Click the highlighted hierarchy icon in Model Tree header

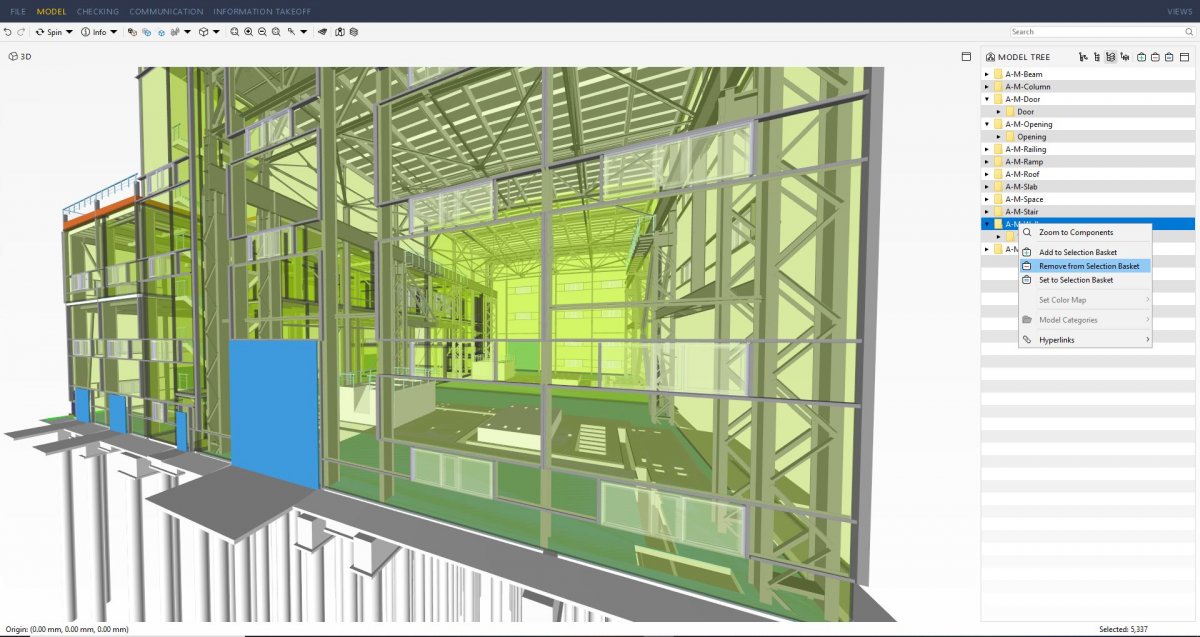click(x=1111, y=57)
